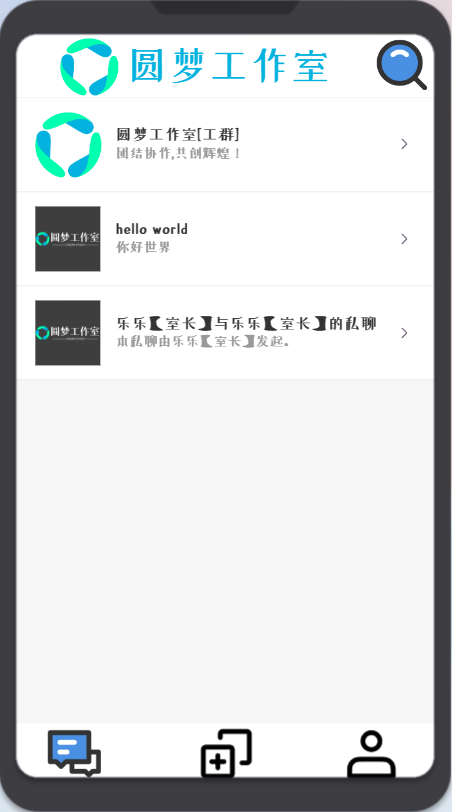Viewport: 452px width, 812px height.
Task: Open the user profile tab icon
Action: pos(371,753)
